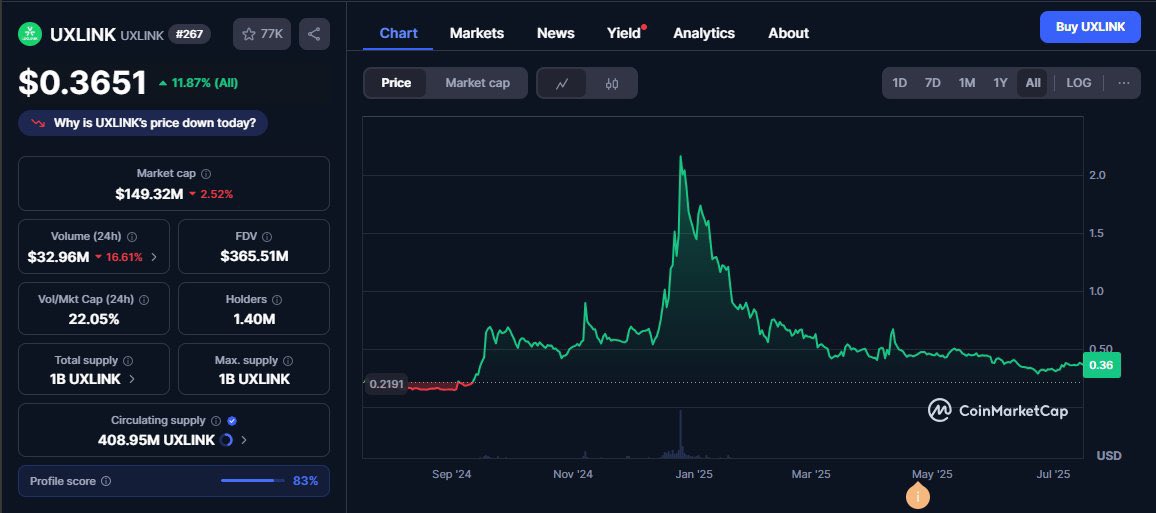The image size is (1156, 513).
Task: Open the share icon button
Action: [x=314, y=34]
